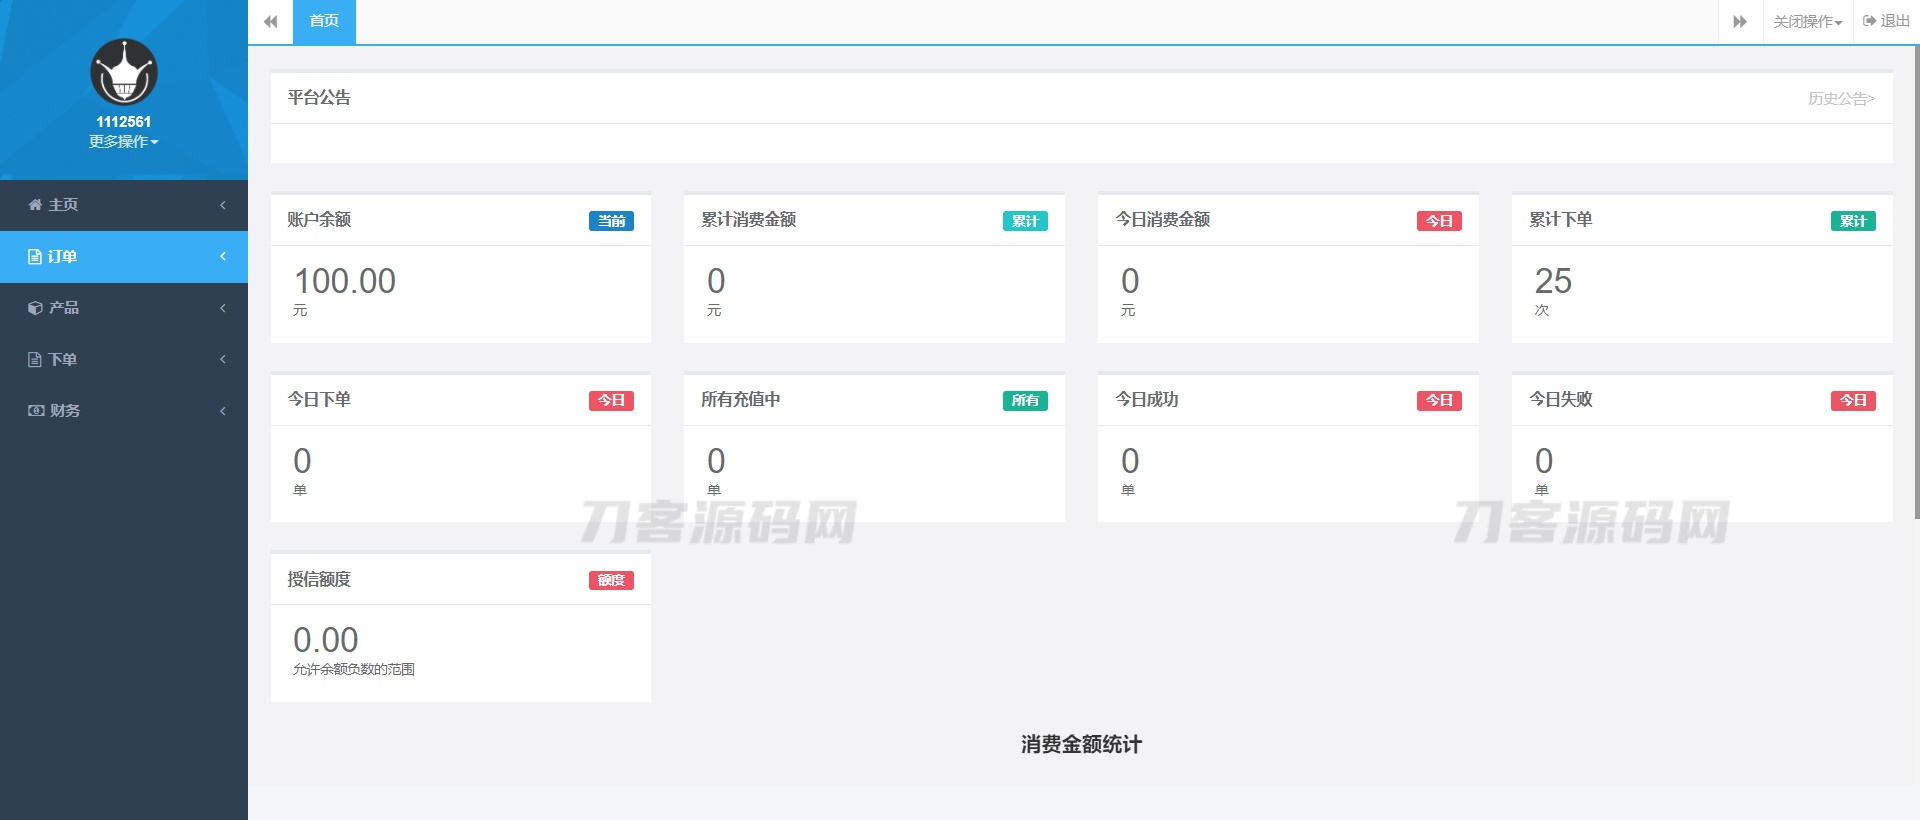Click the crown avatar logo
The width and height of the screenshot is (1920, 820).
124,72
